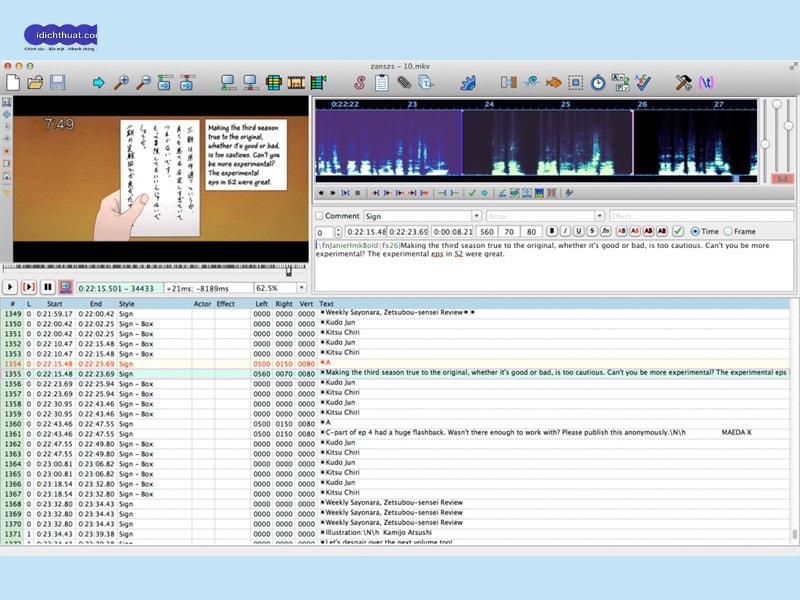Screen dimensions: 800x600
Task: Toggle bold formatting in the edit box
Action: 551,232
